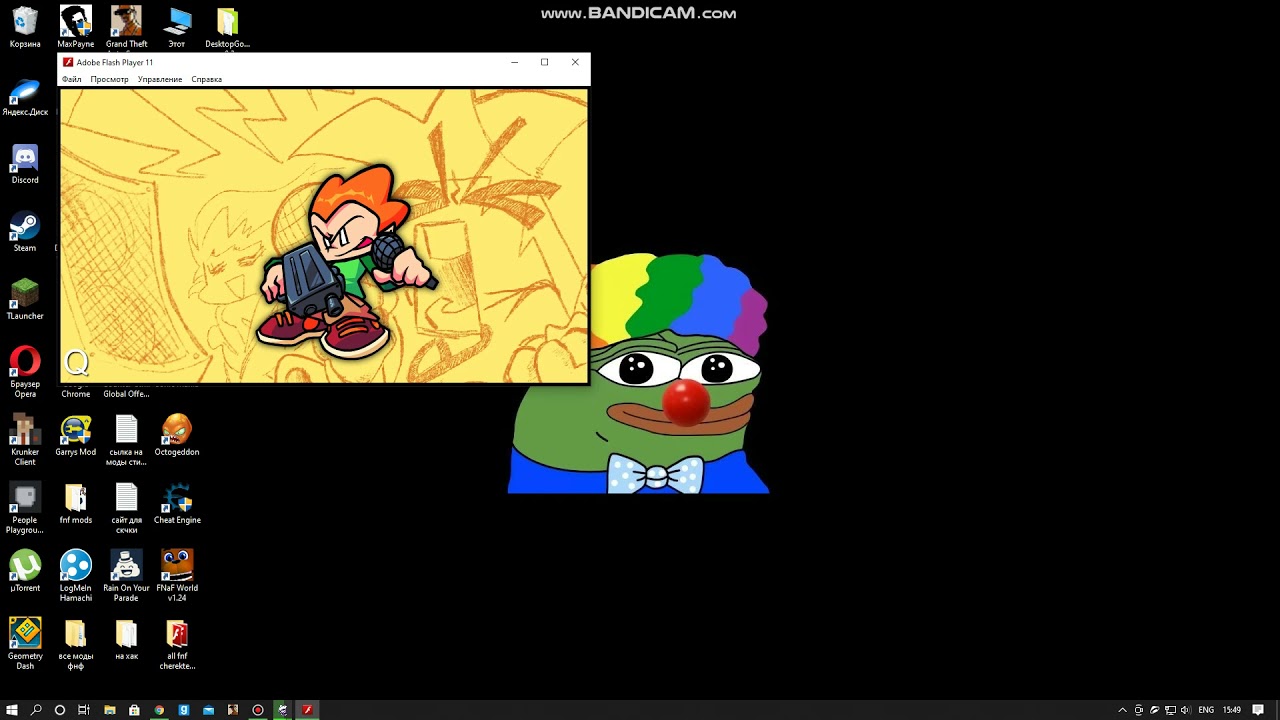Open the Корзина recycle bin icon
Viewport: 1280px width, 720px height.
25,27
